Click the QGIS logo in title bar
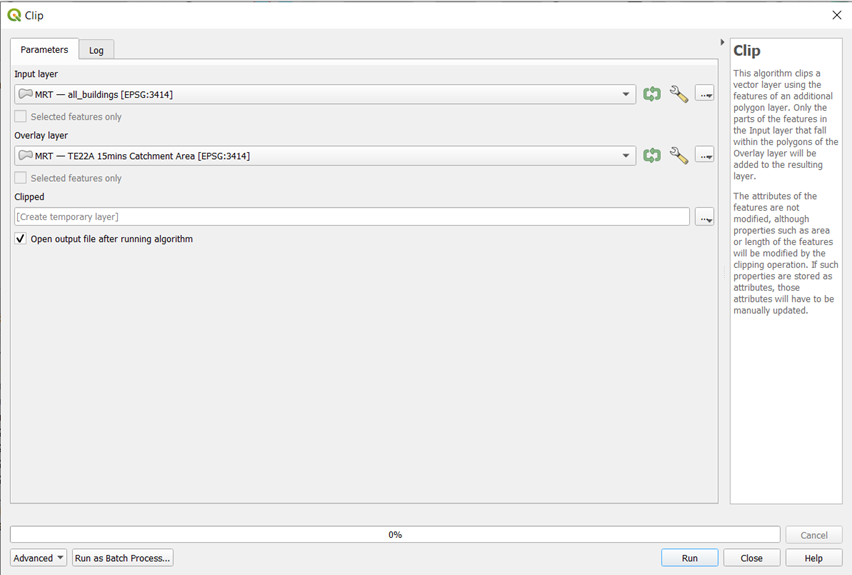Viewport: 852px width, 575px height. (x=14, y=15)
